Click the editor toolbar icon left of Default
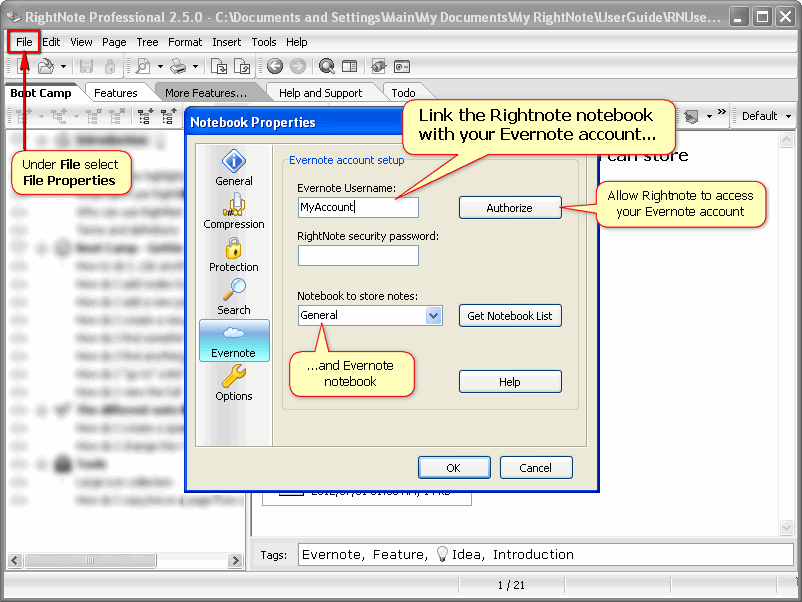 [x=692, y=117]
